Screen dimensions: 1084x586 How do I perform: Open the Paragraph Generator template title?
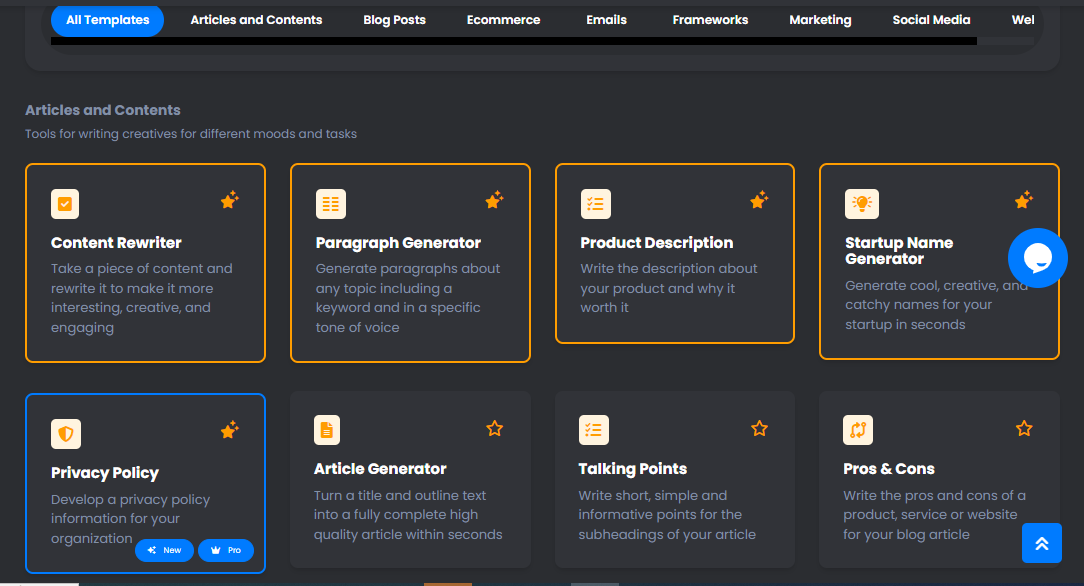click(398, 243)
